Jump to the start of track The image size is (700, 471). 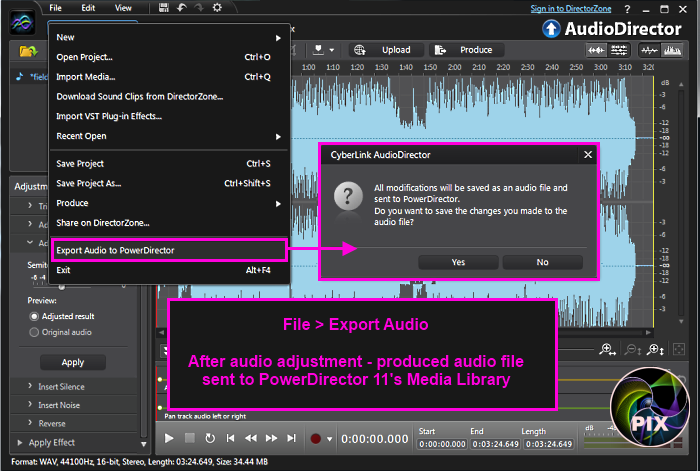pos(230,438)
